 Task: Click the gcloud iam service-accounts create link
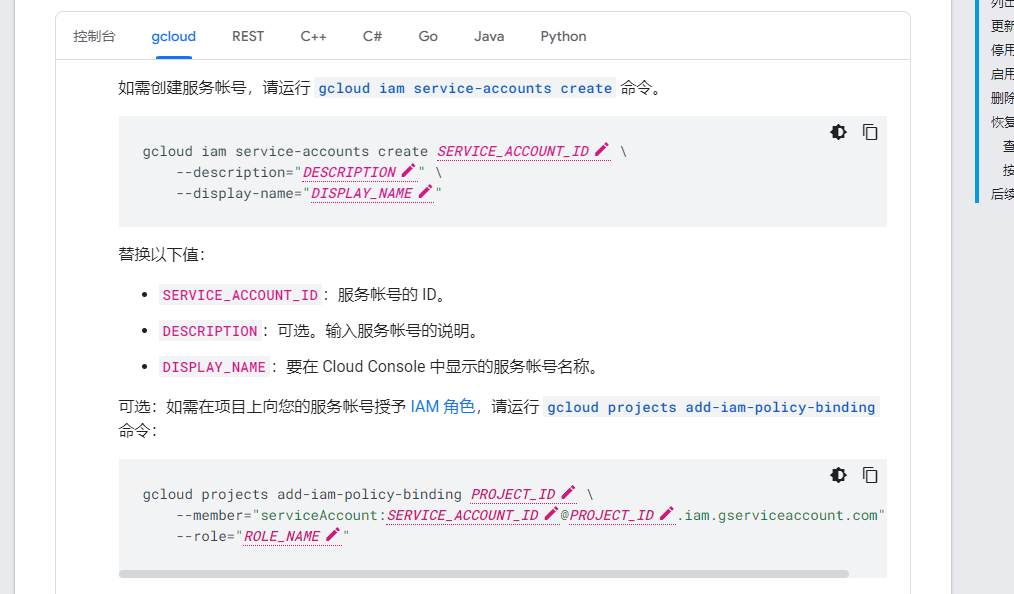pos(465,88)
